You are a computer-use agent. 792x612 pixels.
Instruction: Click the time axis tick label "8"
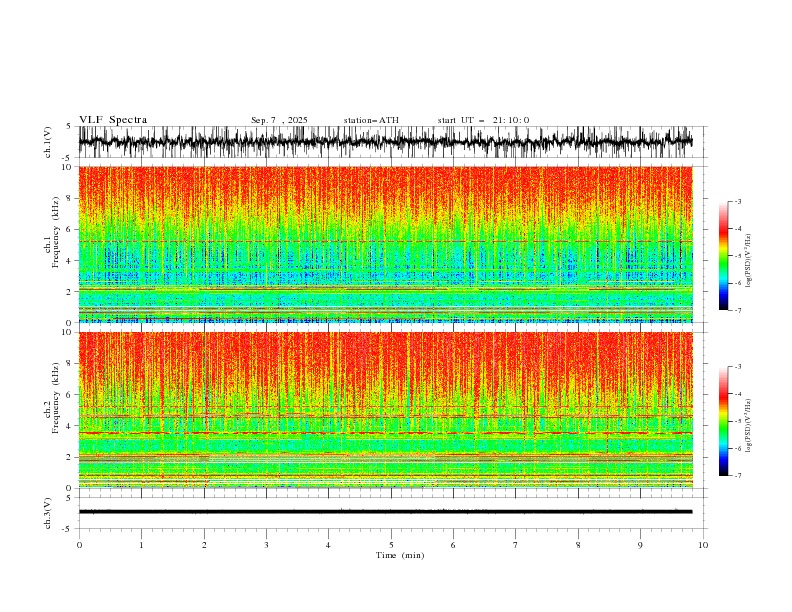coord(578,545)
